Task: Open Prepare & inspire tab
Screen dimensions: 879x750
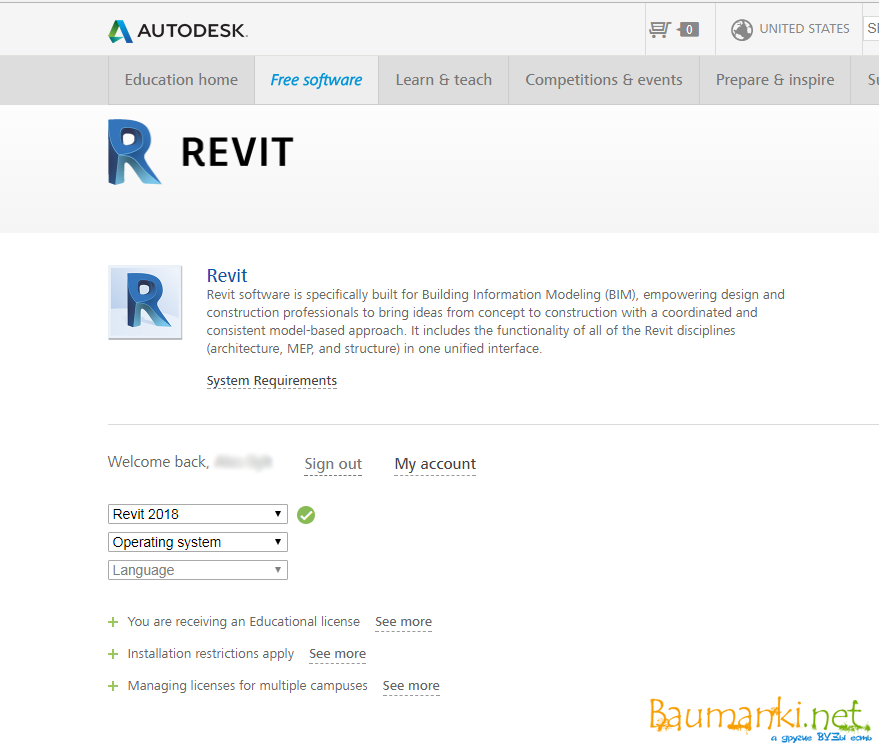Action: pos(775,80)
